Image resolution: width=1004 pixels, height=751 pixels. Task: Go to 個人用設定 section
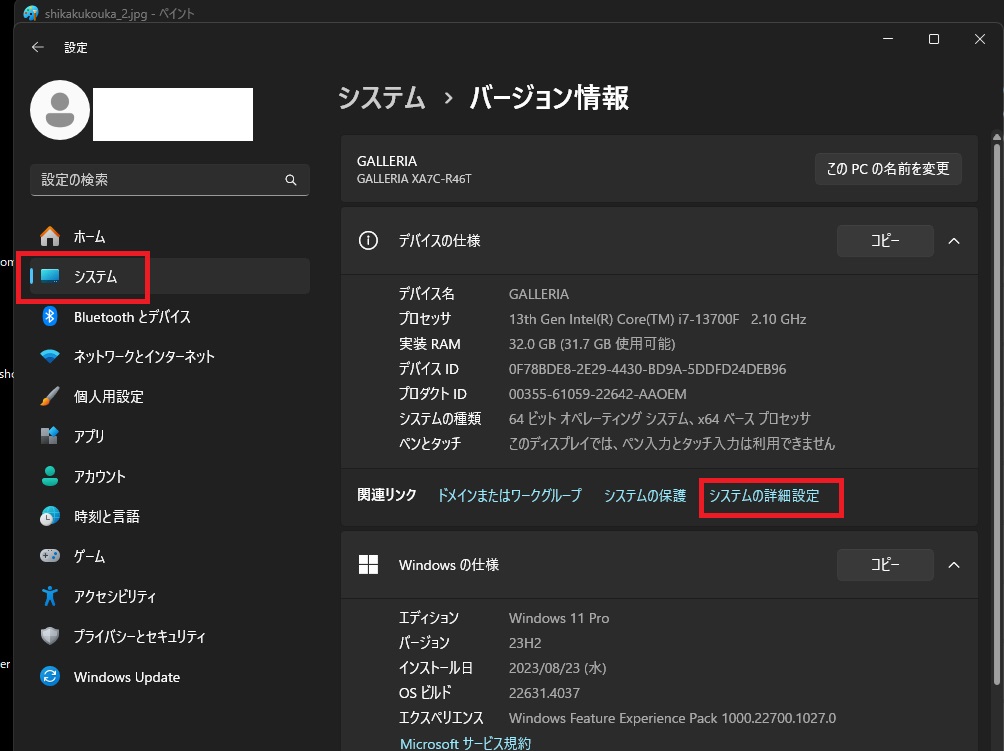click(170, 396)
